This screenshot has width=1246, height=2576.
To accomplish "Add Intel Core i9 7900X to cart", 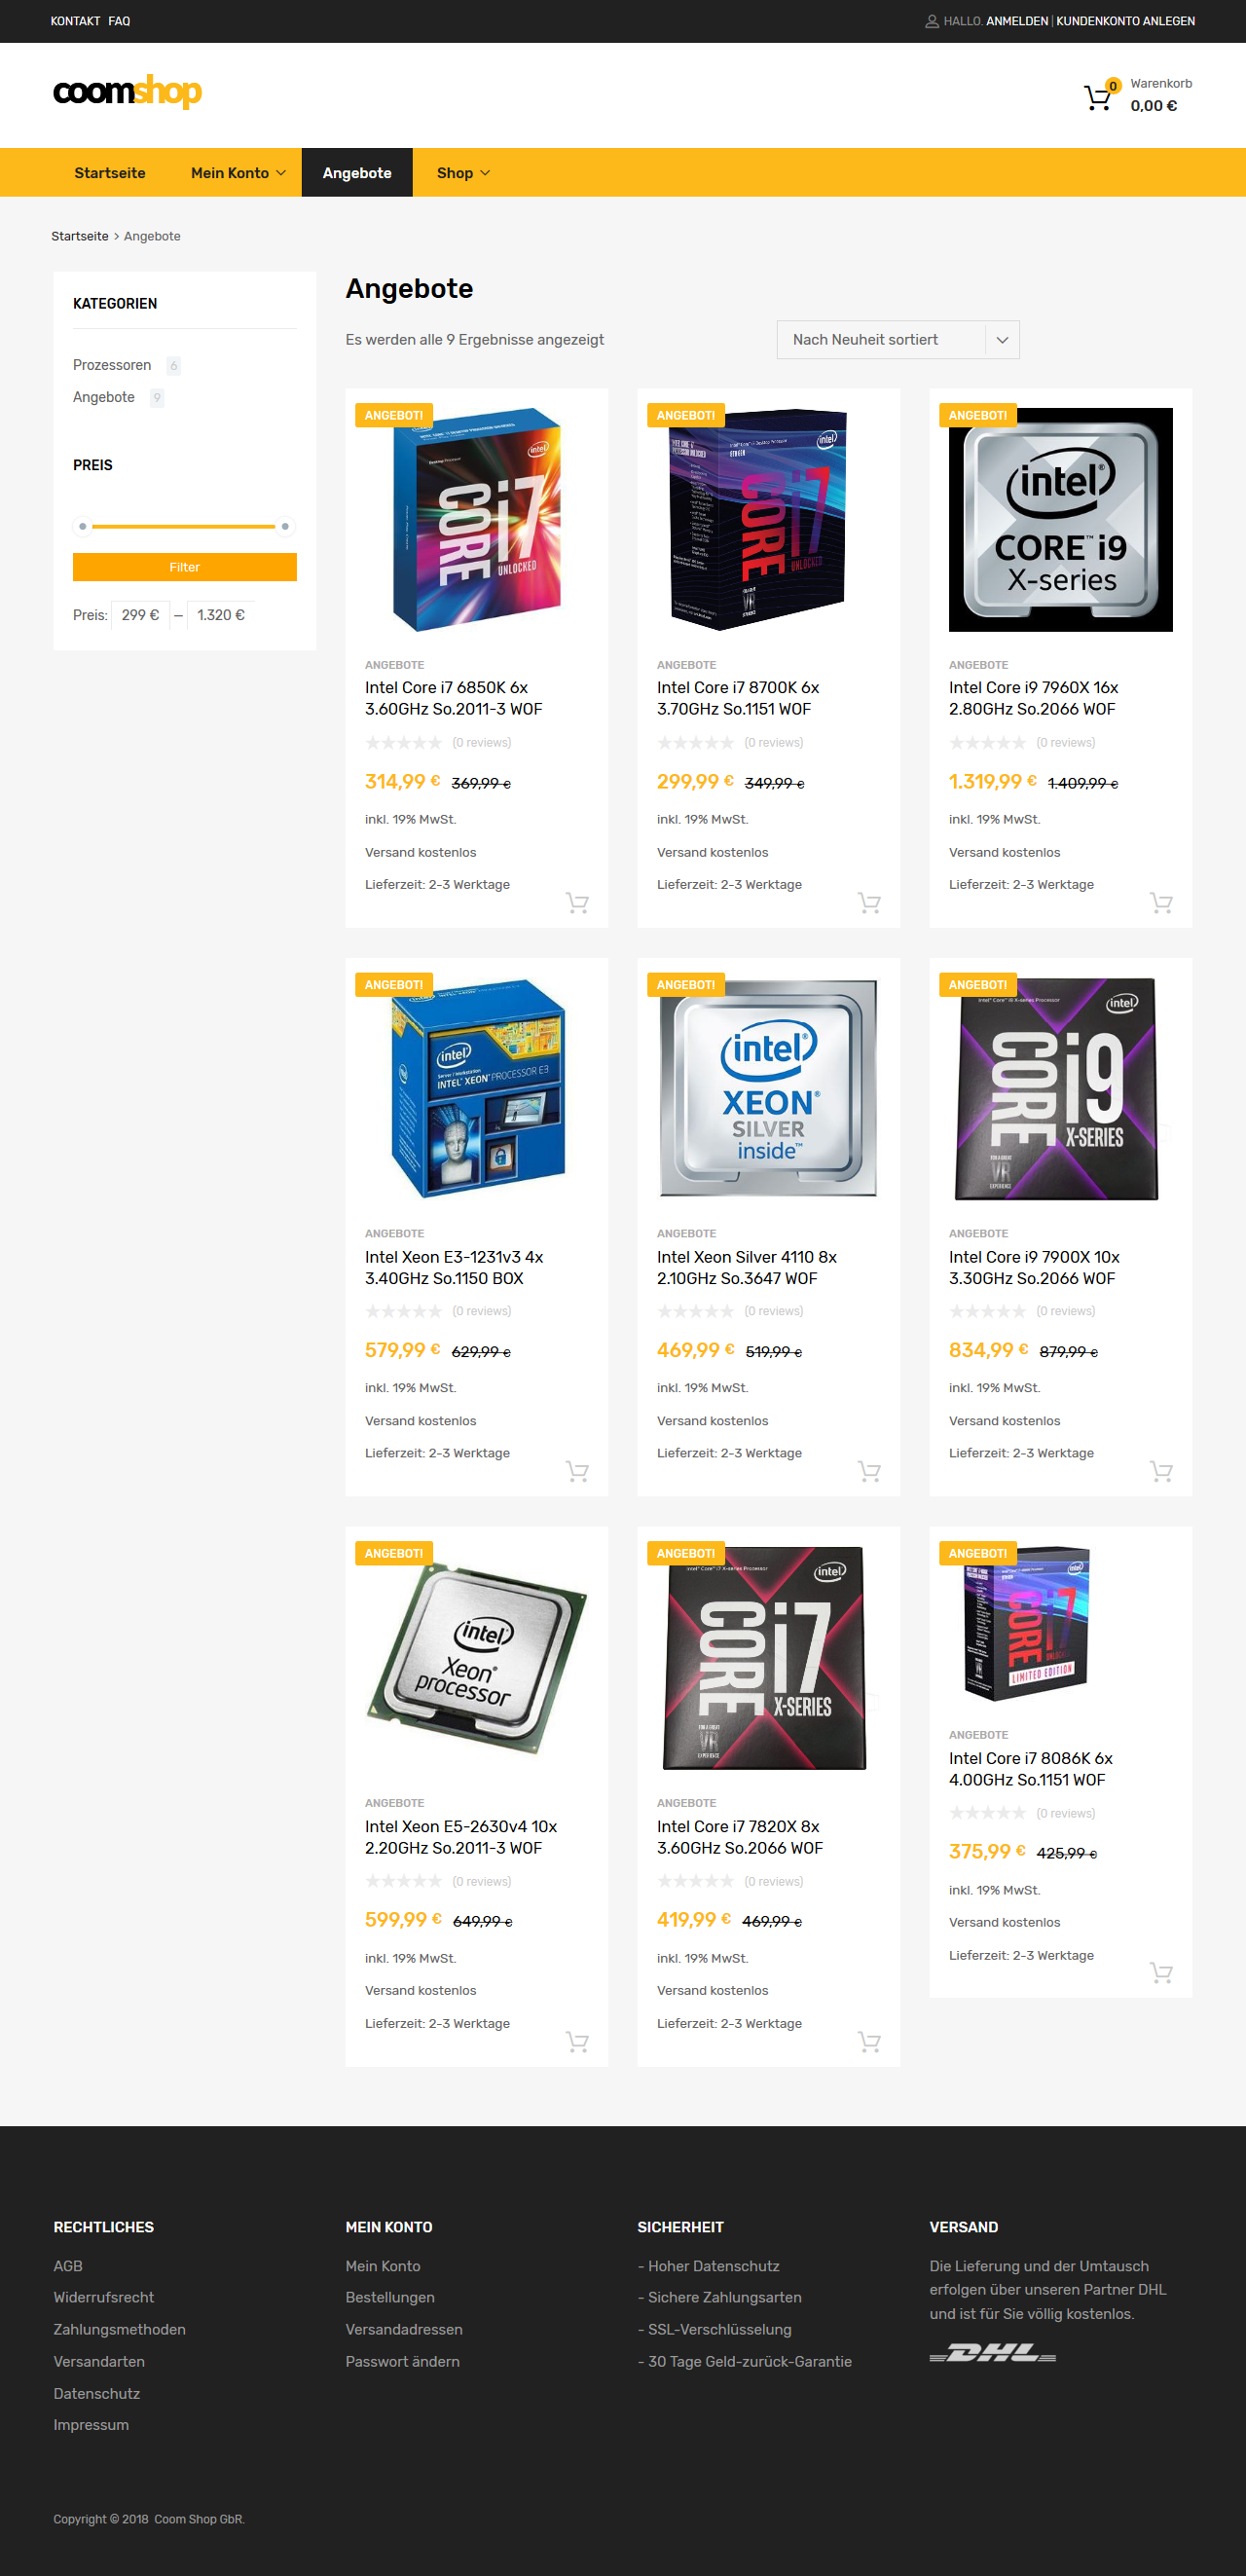I will [1161, 1471].
